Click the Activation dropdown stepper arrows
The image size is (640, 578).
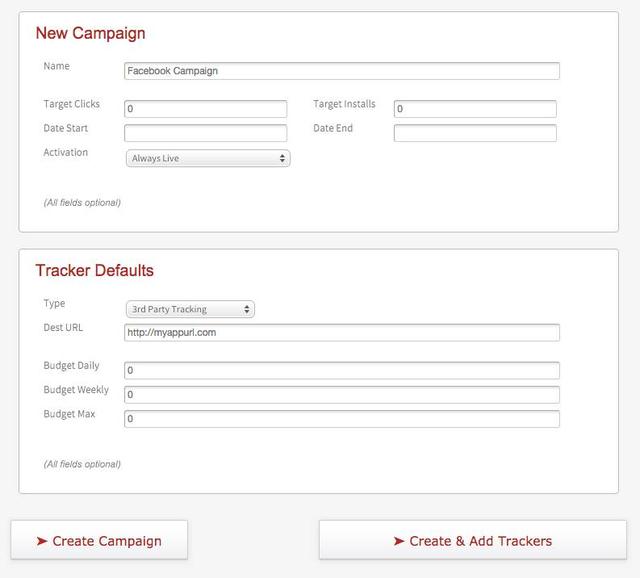tap(283, 158)
